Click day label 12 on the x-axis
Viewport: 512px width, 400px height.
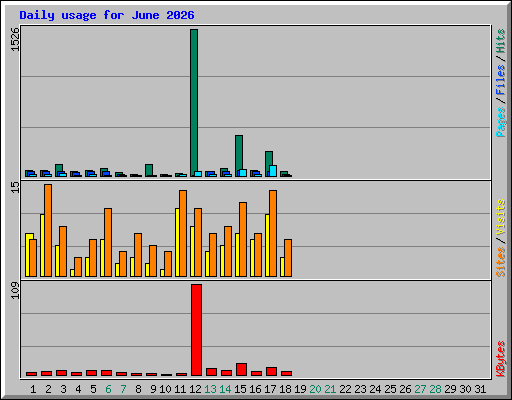195,389
